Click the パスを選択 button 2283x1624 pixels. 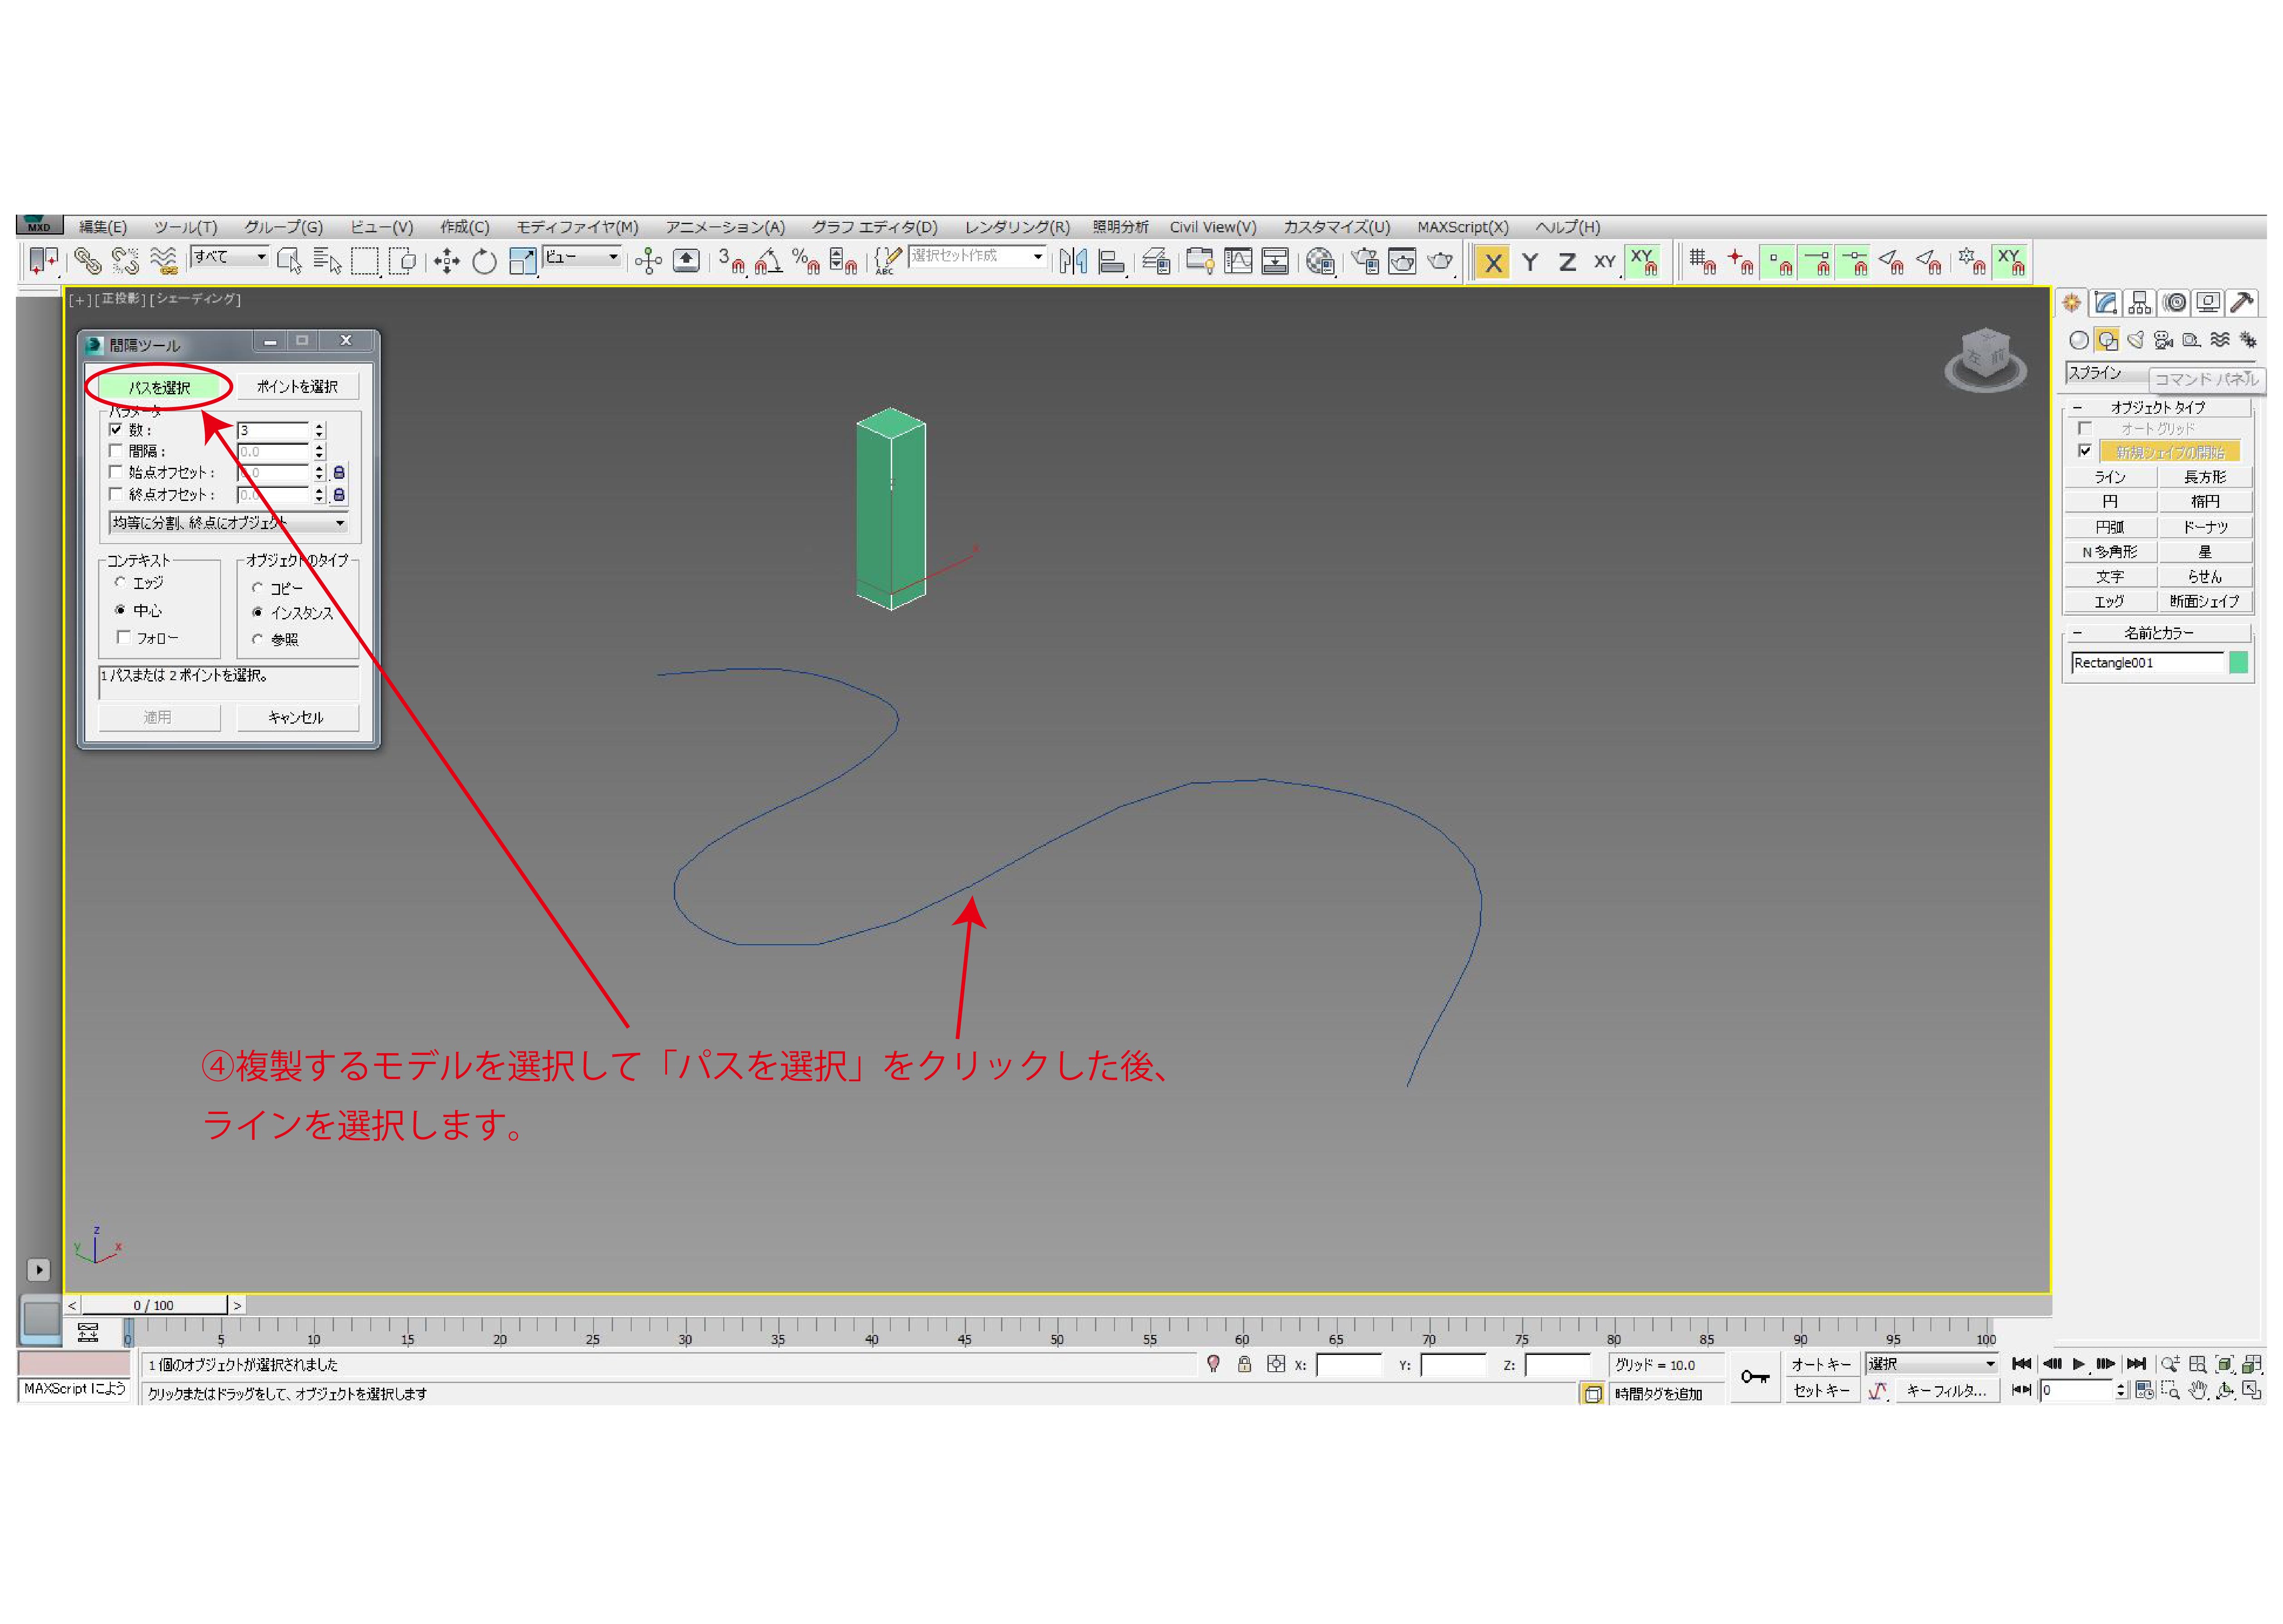pos(159,387)
